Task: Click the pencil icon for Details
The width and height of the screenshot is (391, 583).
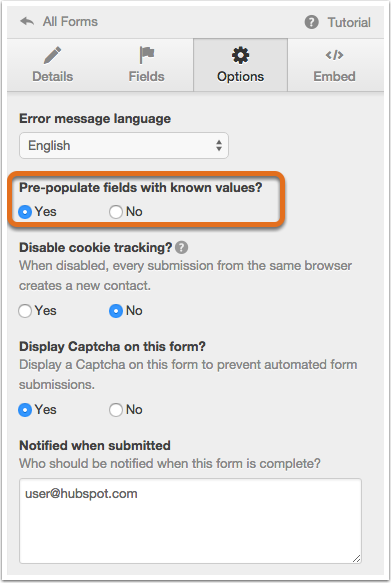Action: 52,55
